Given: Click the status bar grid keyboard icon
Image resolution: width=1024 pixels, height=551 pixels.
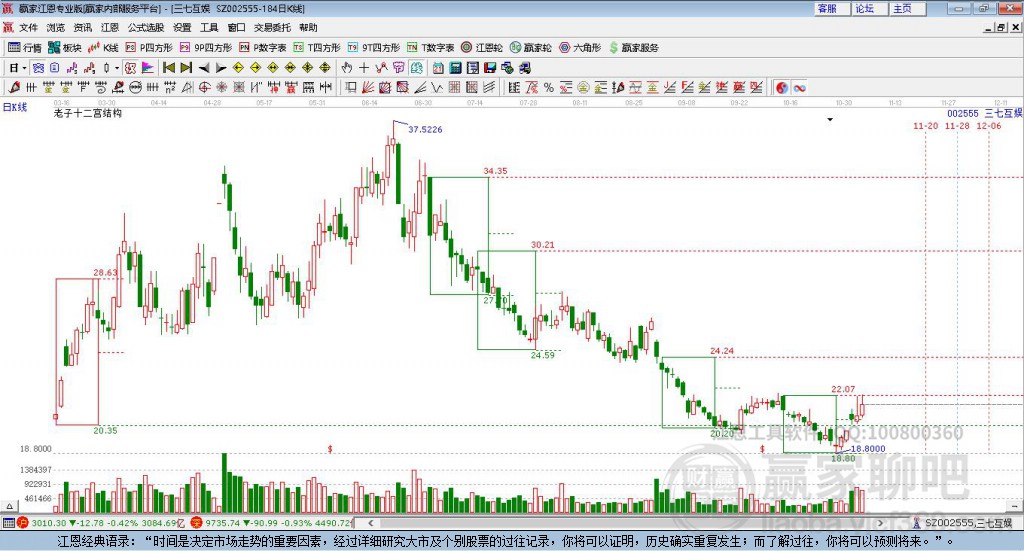Looking at the screenshot, I should 8,523.
